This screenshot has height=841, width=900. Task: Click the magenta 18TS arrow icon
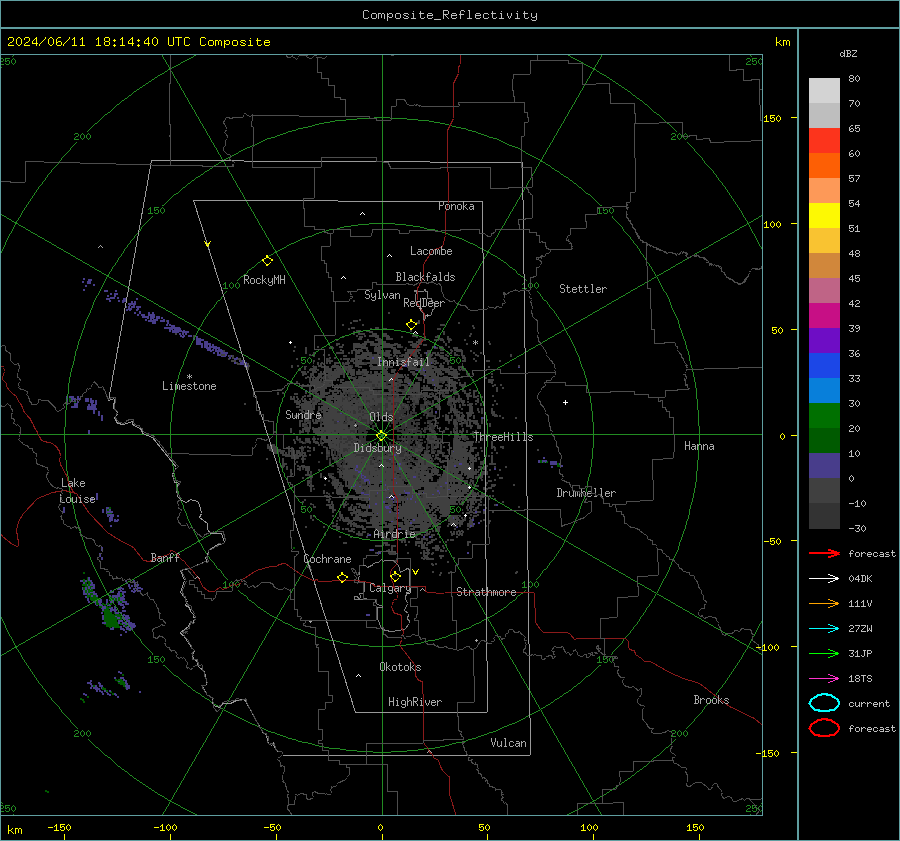click(824, 679)
